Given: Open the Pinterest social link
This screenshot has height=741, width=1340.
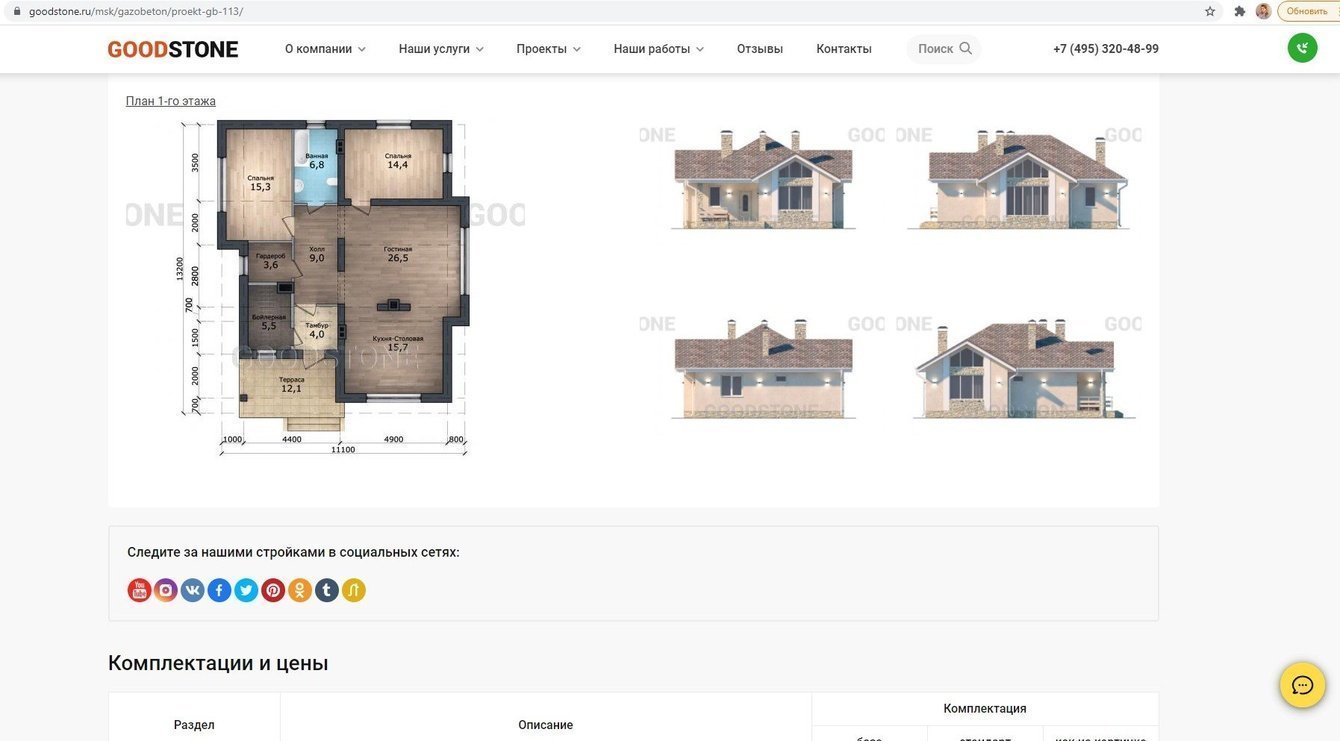Looking at the screenshot, I should [273, 590].
